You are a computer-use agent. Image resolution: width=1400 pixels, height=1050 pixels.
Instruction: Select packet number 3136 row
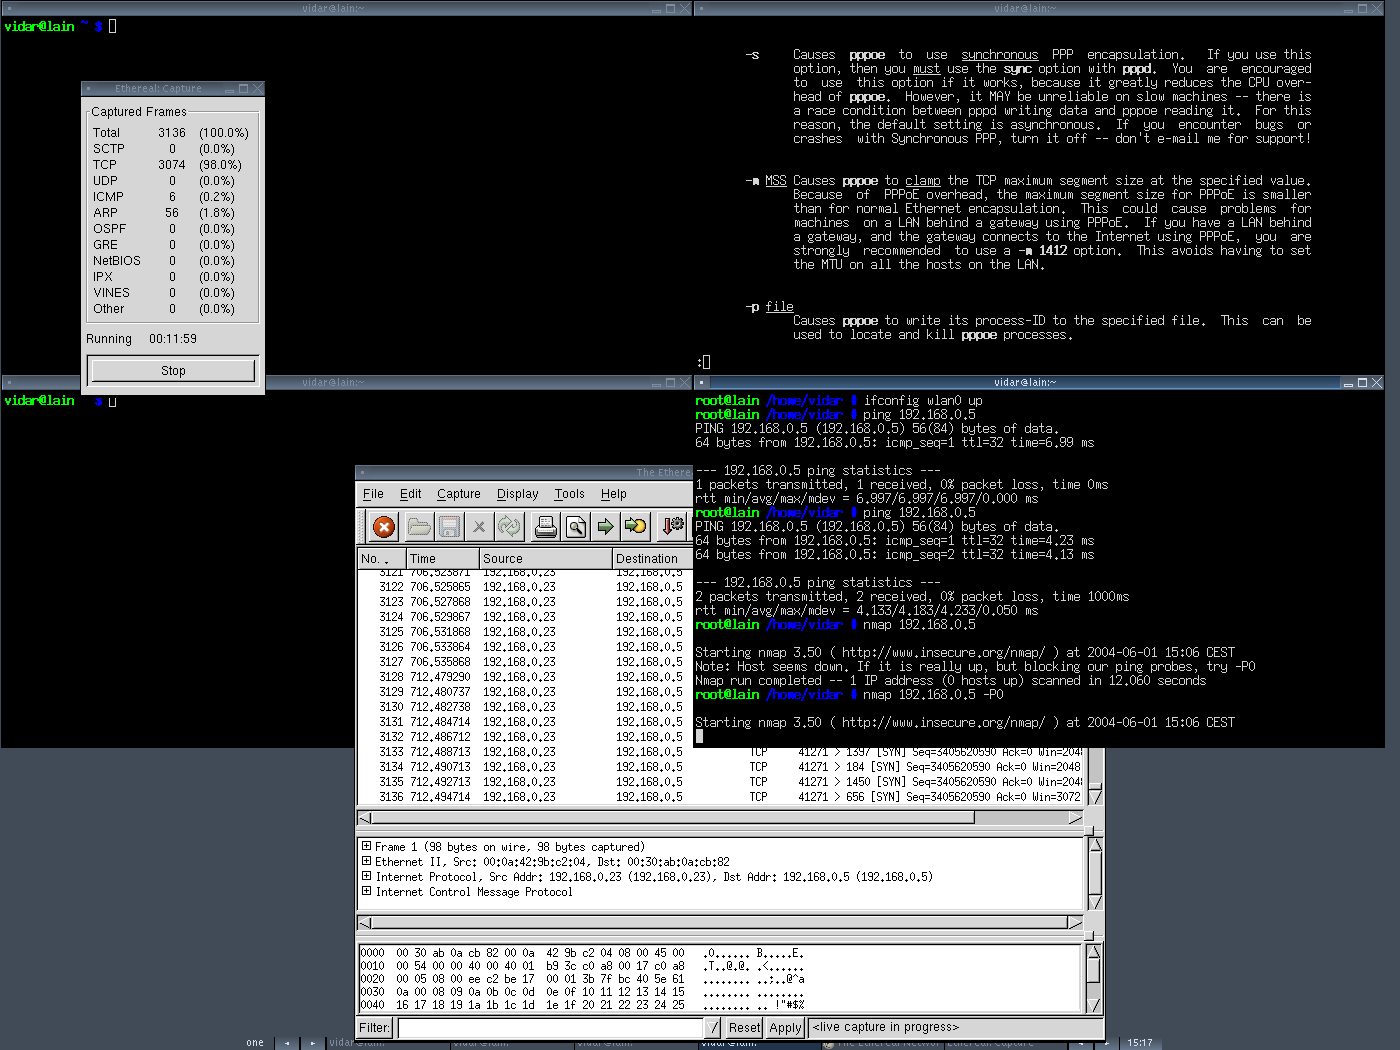point(720,797)
